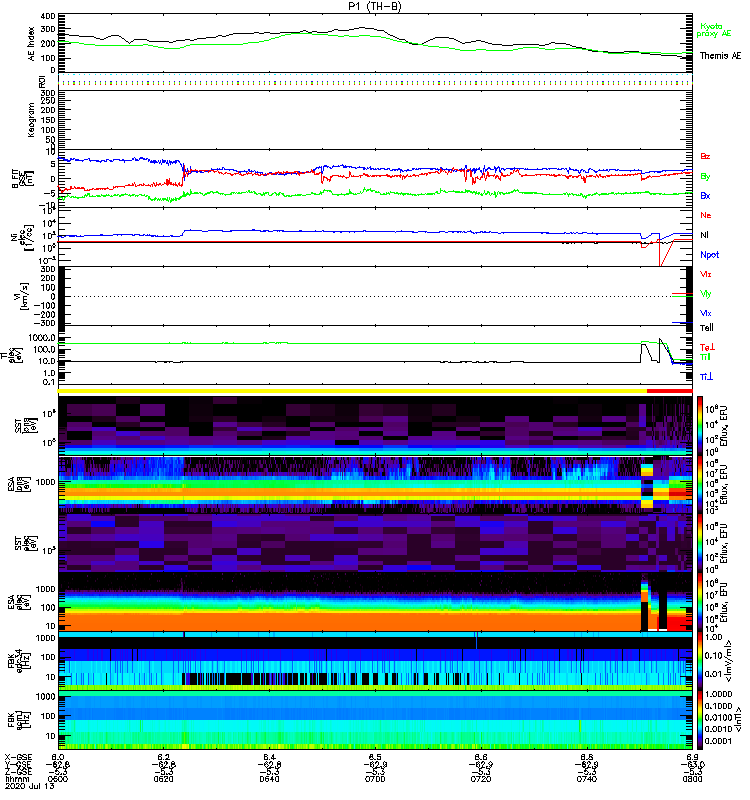Image resolution: width=750 pixels, height=800 pixels.
Task: Click the empty Keogram panel
Action: 375,120
